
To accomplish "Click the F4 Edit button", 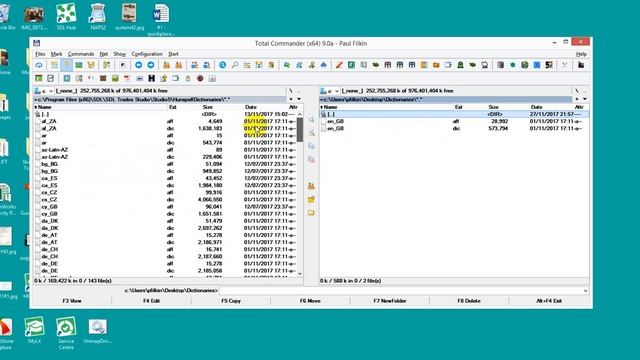I will 151,301.
